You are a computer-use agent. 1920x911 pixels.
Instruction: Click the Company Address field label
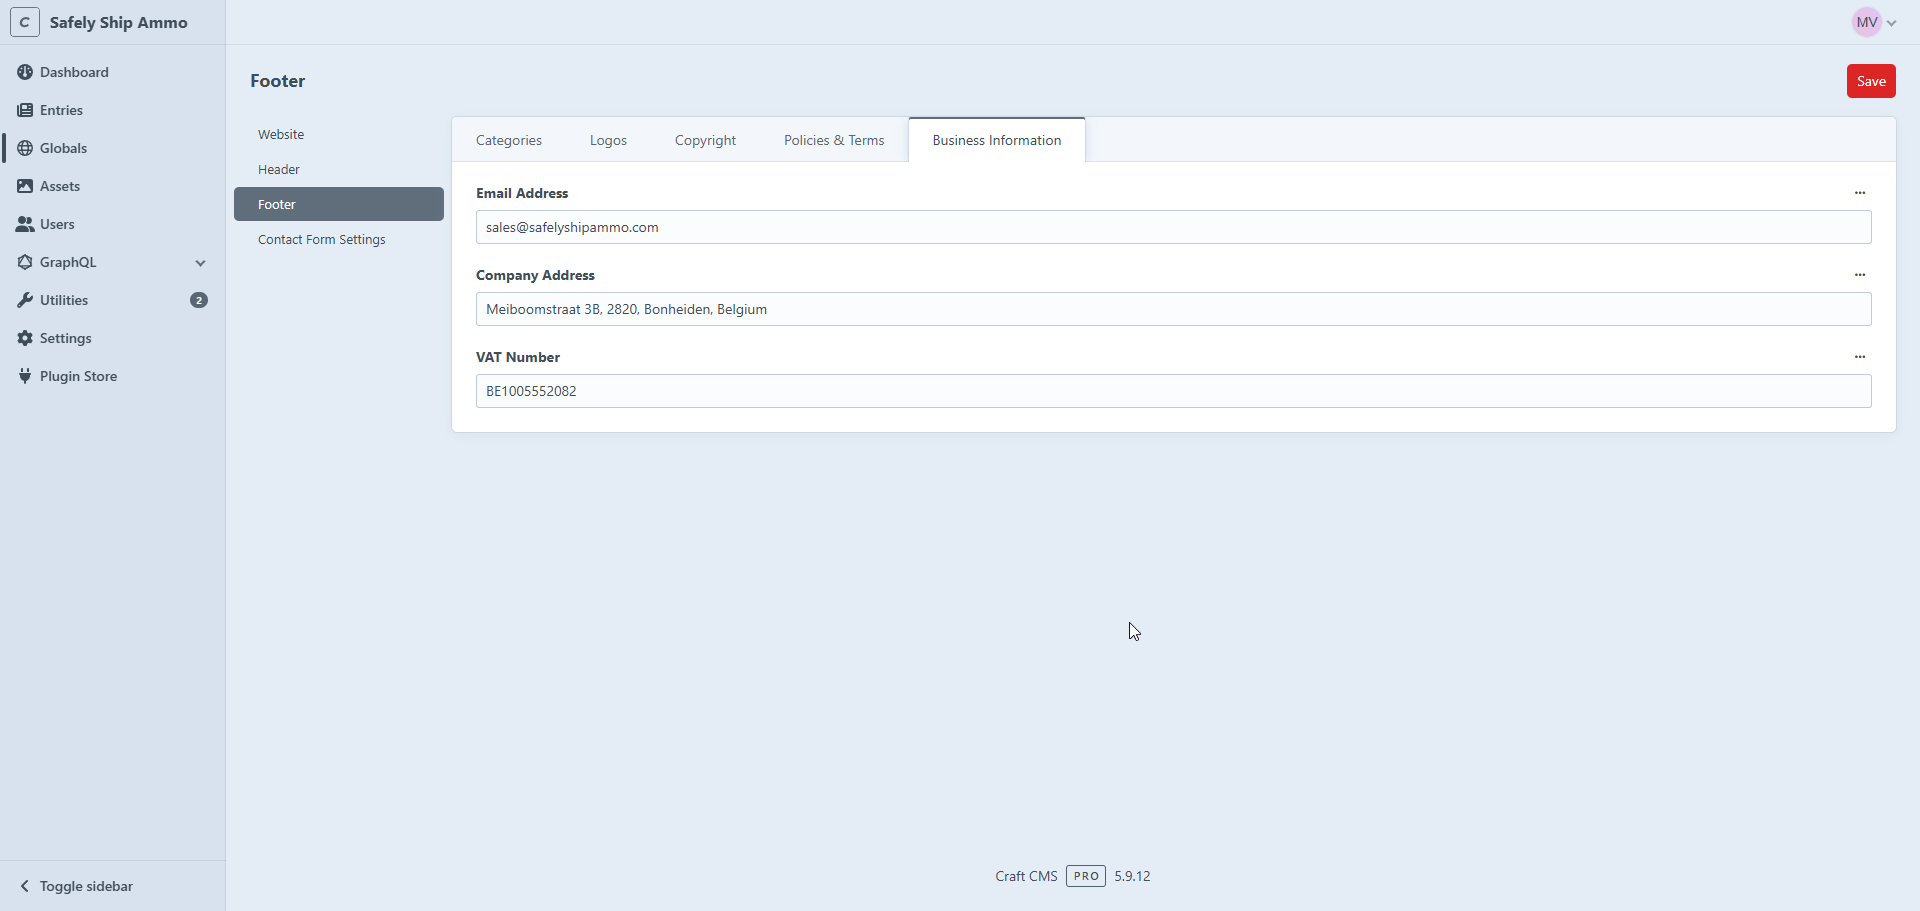[x=535, y=275]
